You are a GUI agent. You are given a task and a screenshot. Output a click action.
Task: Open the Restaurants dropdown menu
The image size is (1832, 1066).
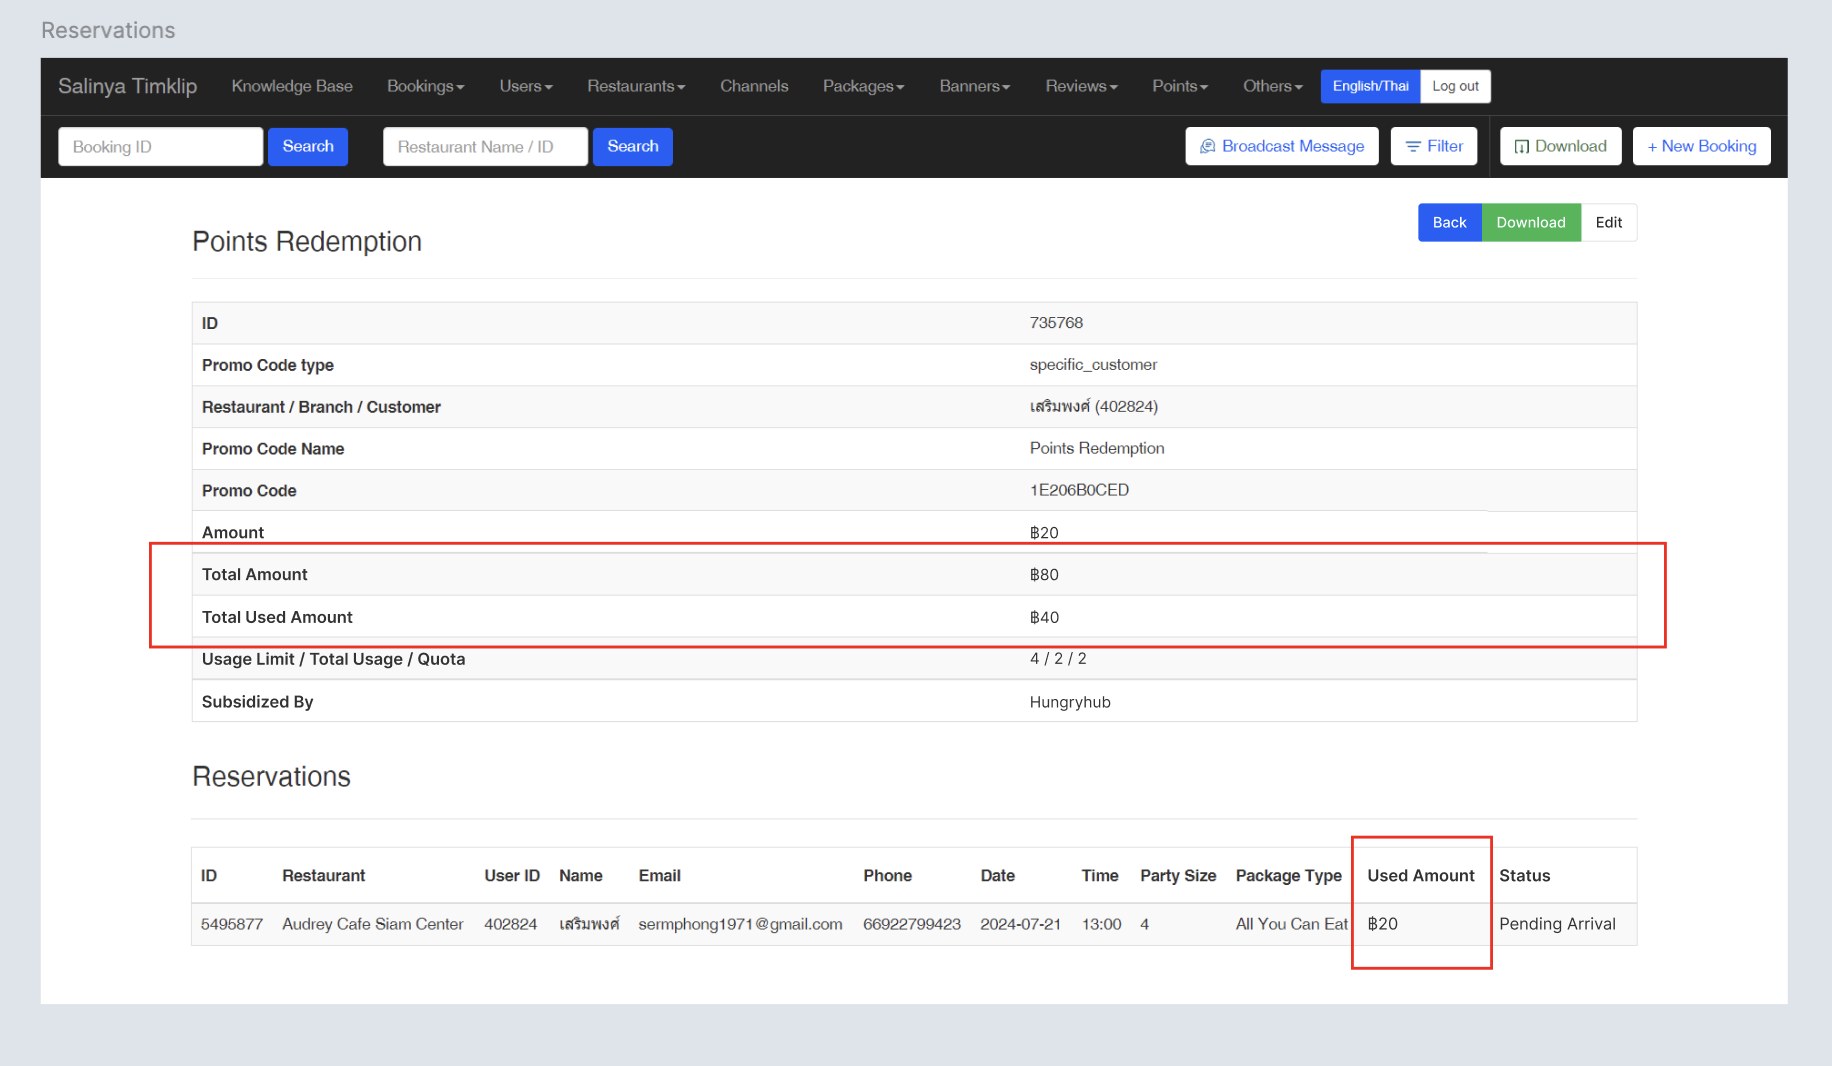[x=636, y=86]
